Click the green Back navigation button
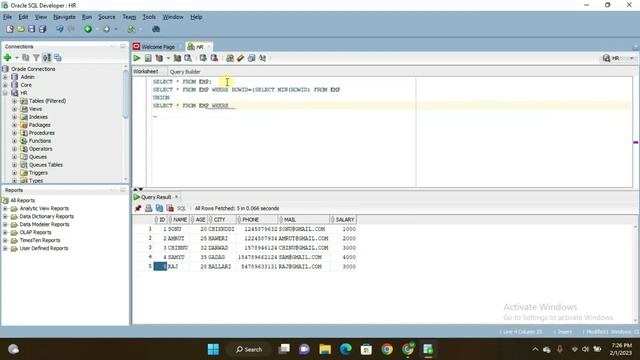The image size is (640, 360). (x=88, y=29)
